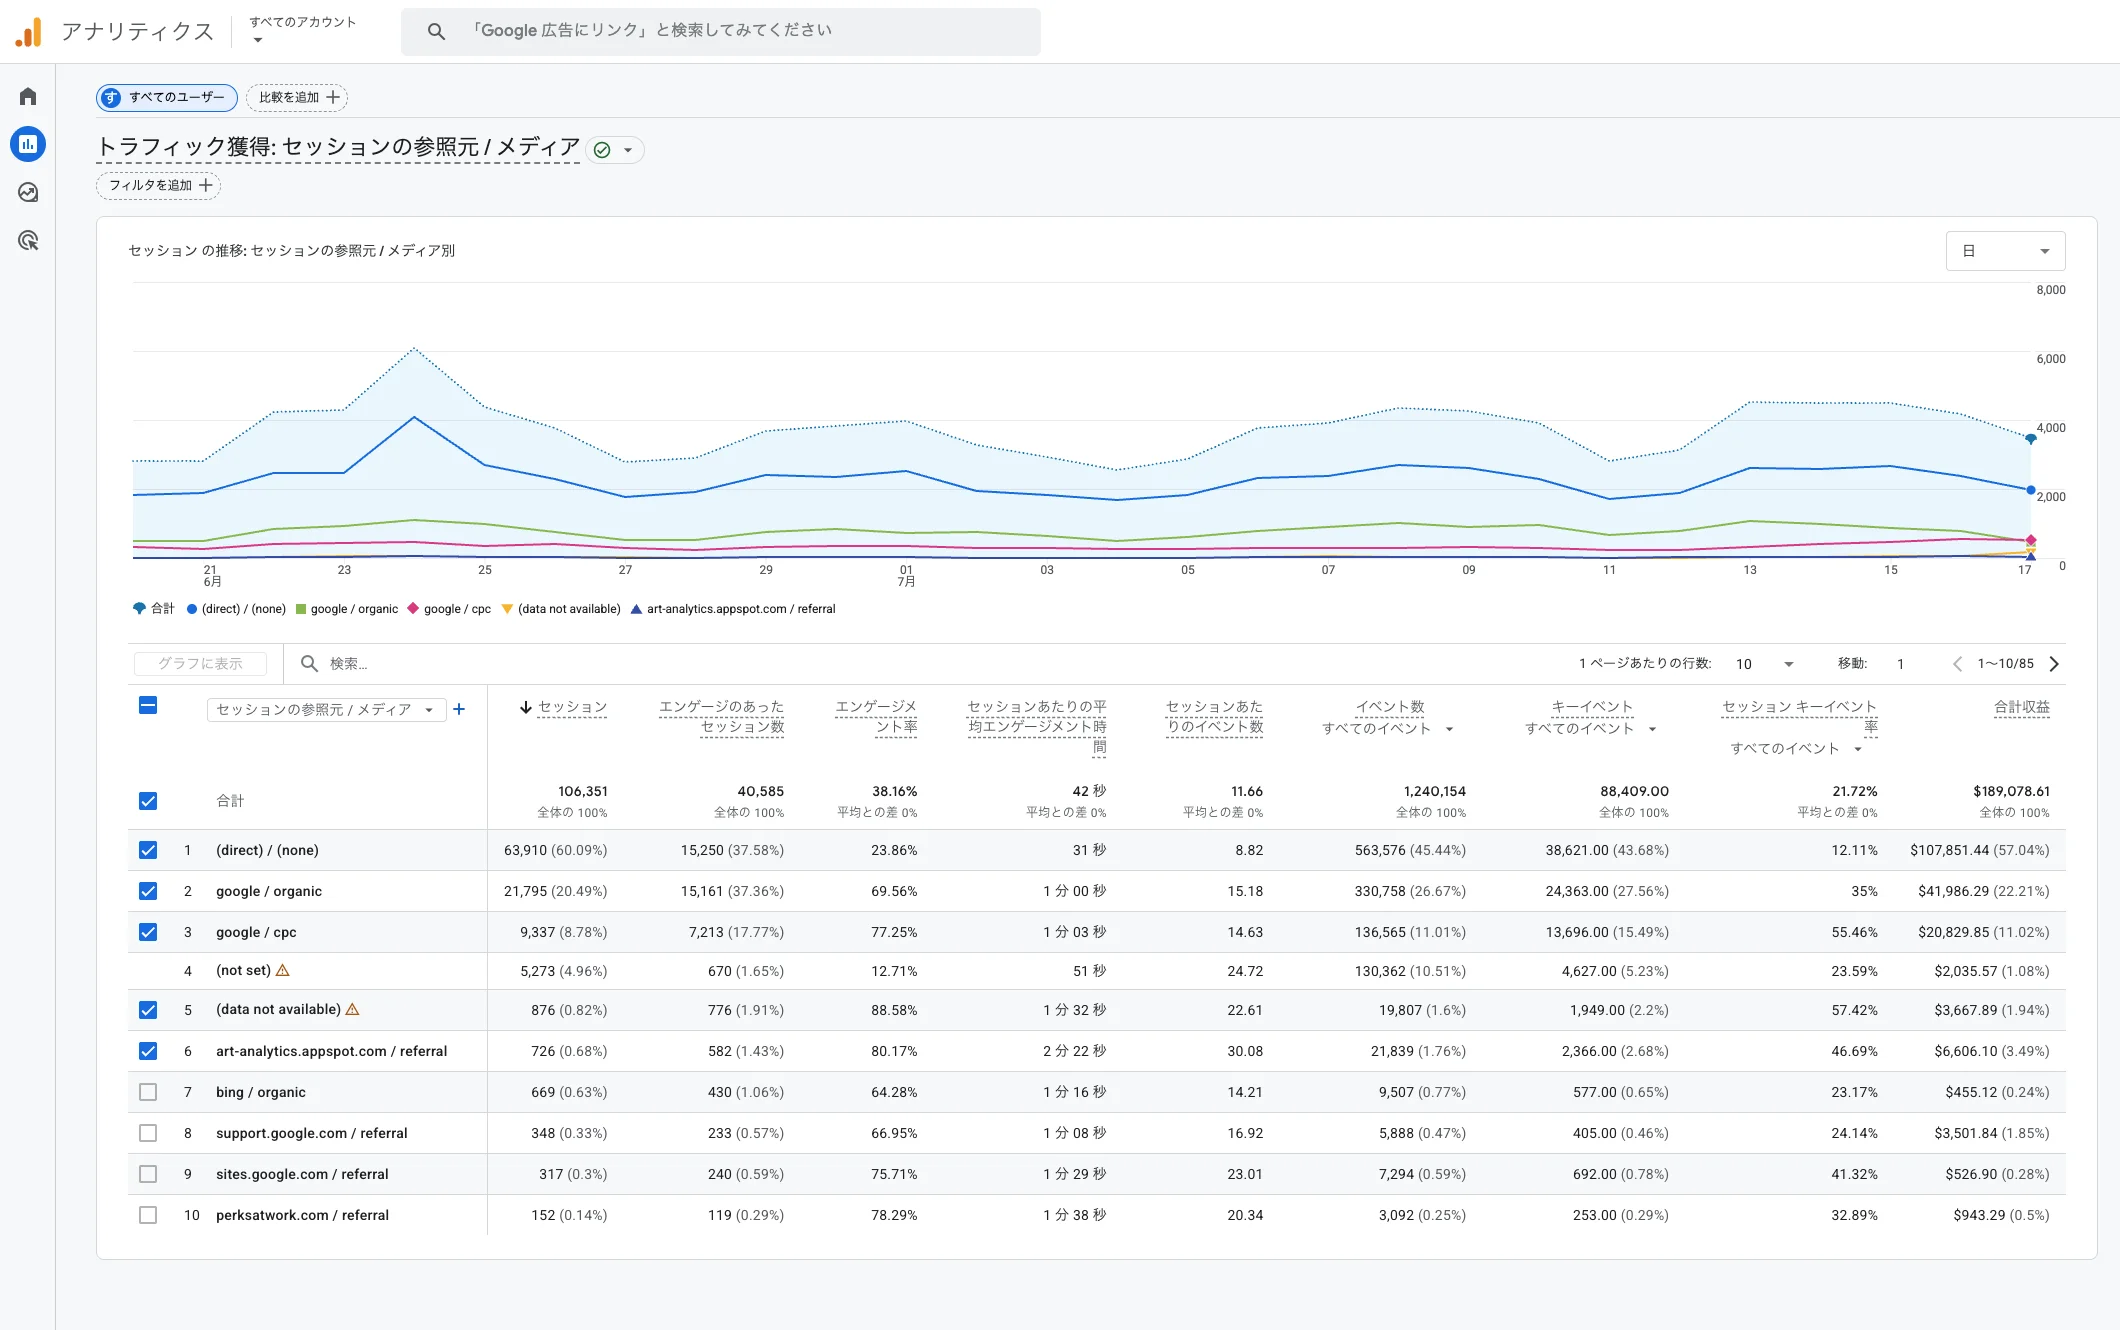Click the フィルタを追加 button
Image resolution: width=2120 pixels, height=1330 pixels.
point(159,185)
